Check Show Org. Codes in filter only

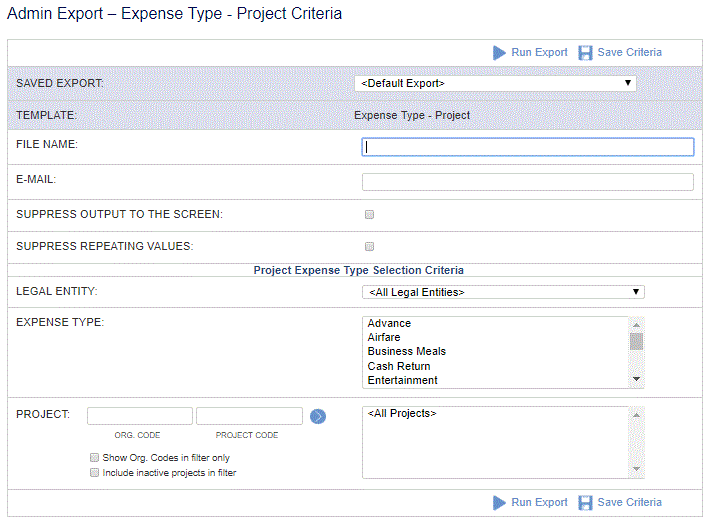click(94, 457)
